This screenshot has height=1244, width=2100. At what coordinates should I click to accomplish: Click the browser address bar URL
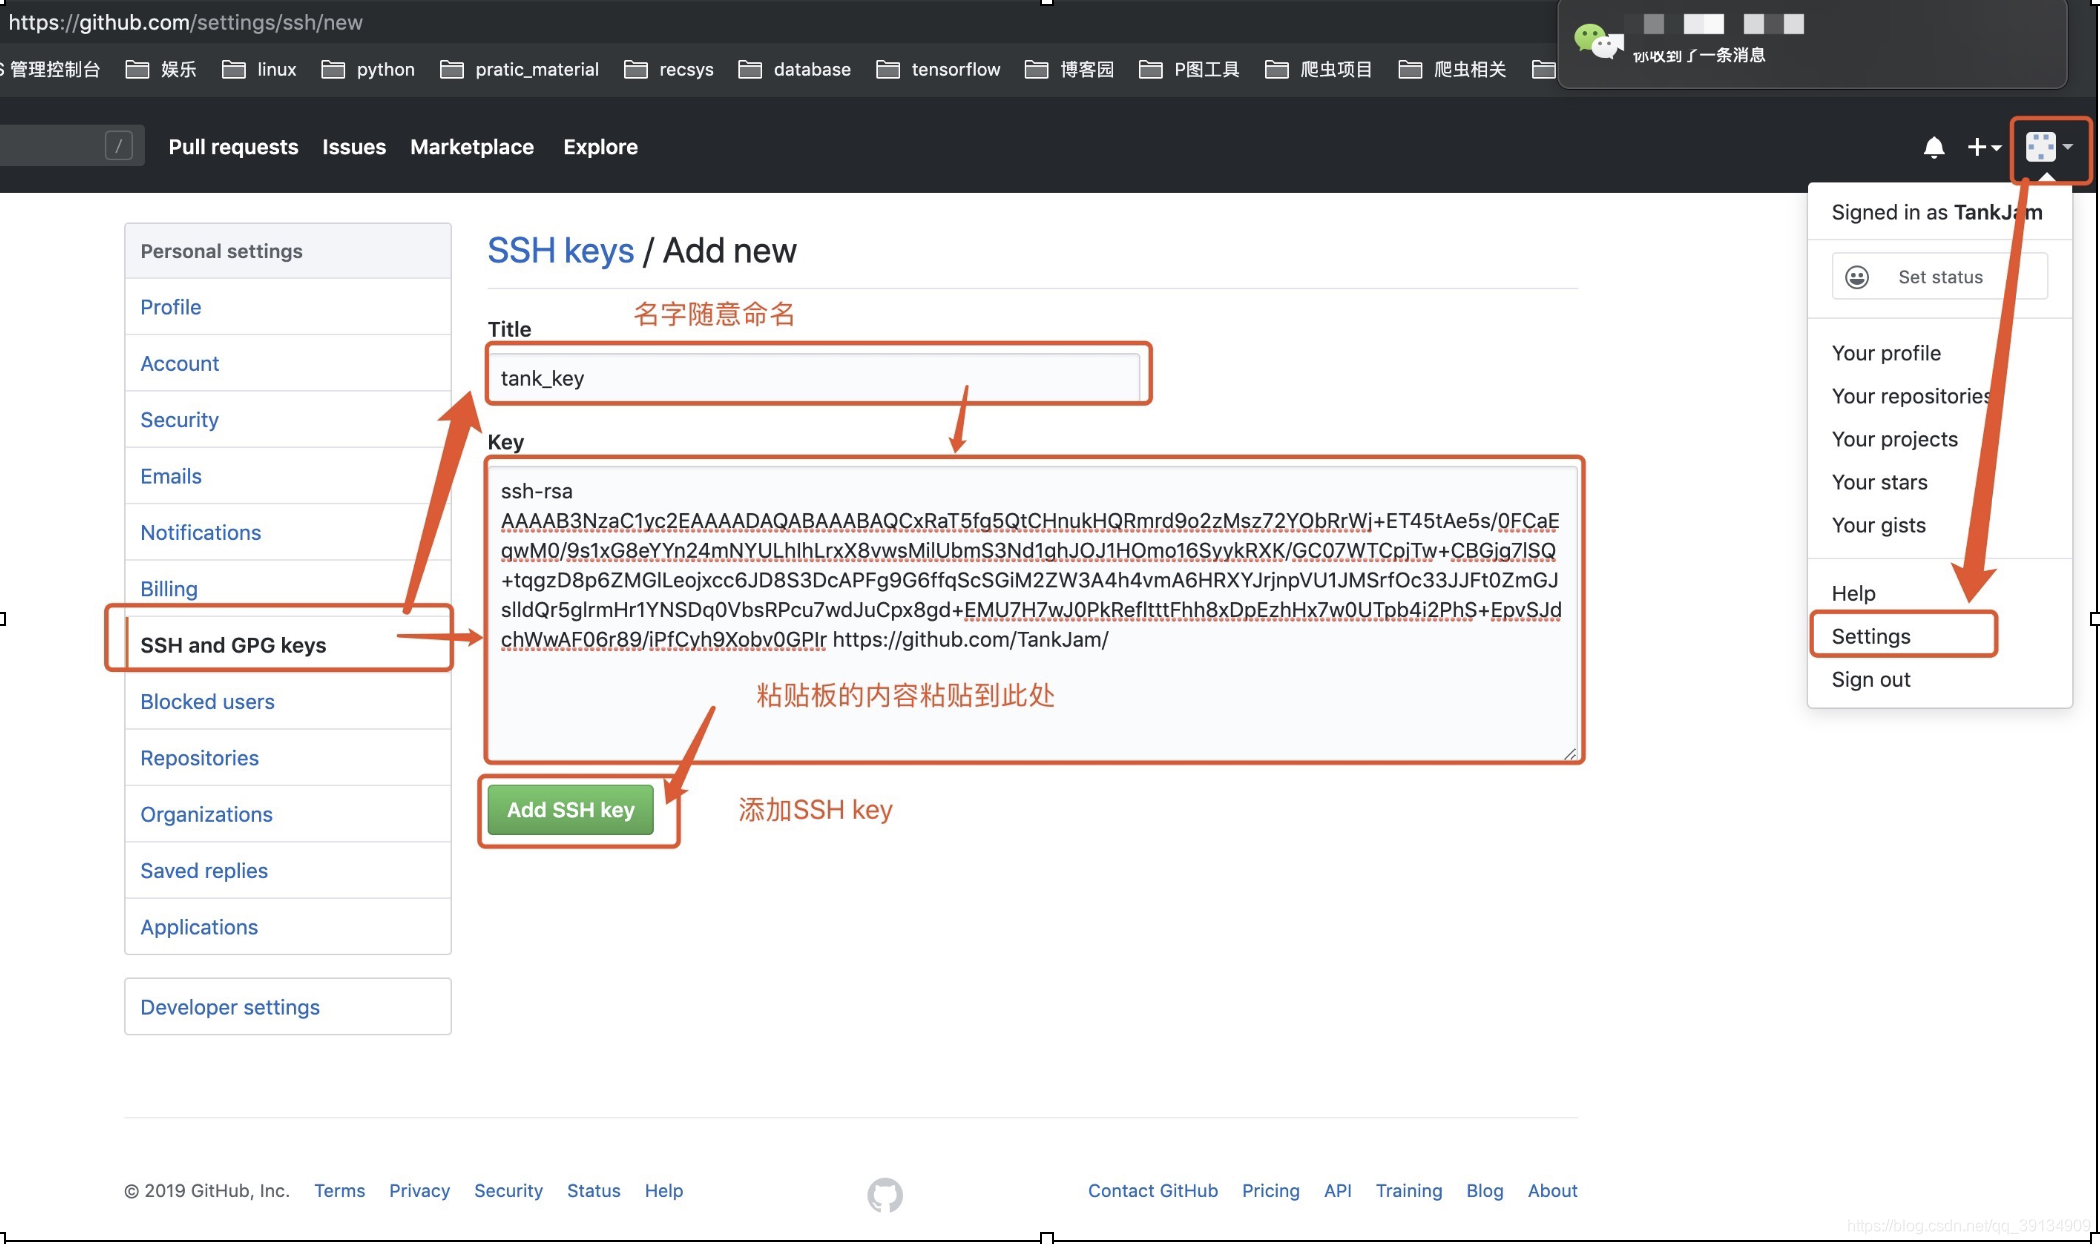[x=185, y=22]
